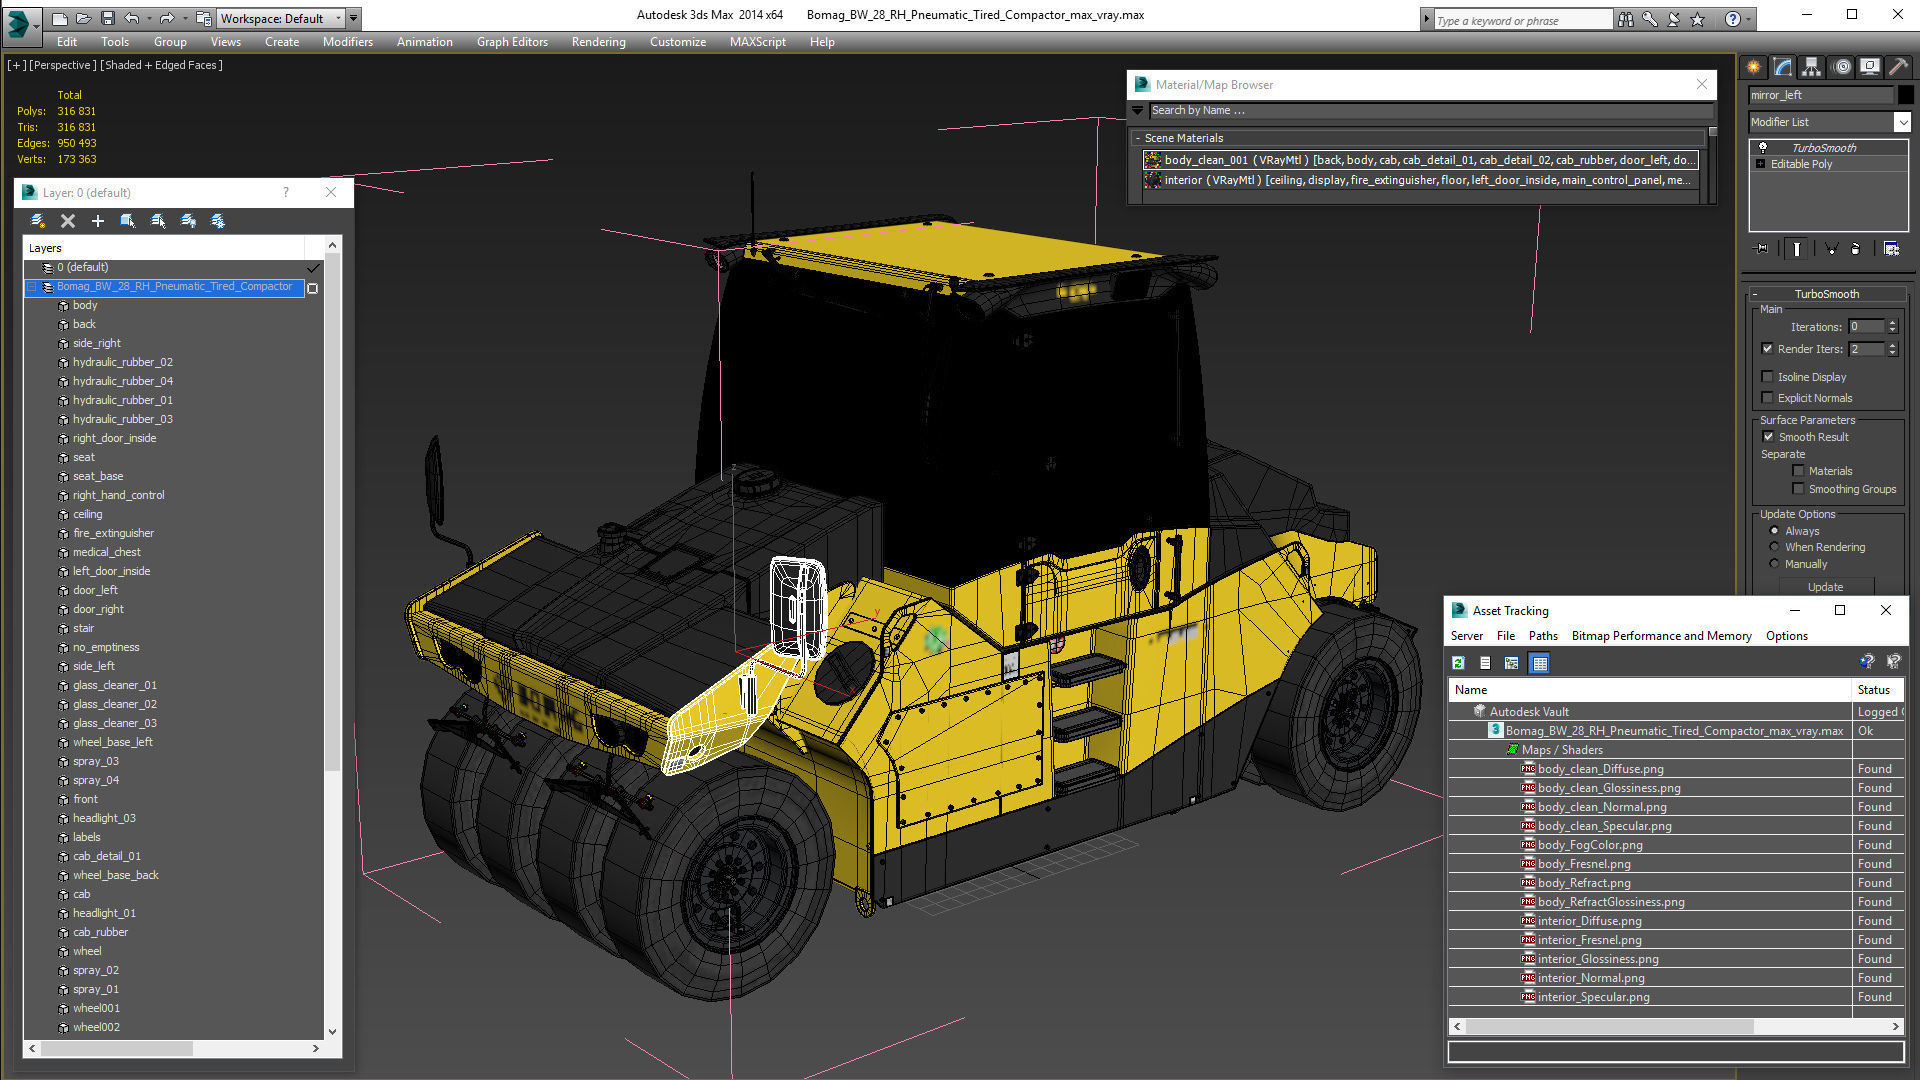Viewport: 1920px width, 1080px height.
Task: Open the Motion command panel tab
Action: (x=1841, y=67)
